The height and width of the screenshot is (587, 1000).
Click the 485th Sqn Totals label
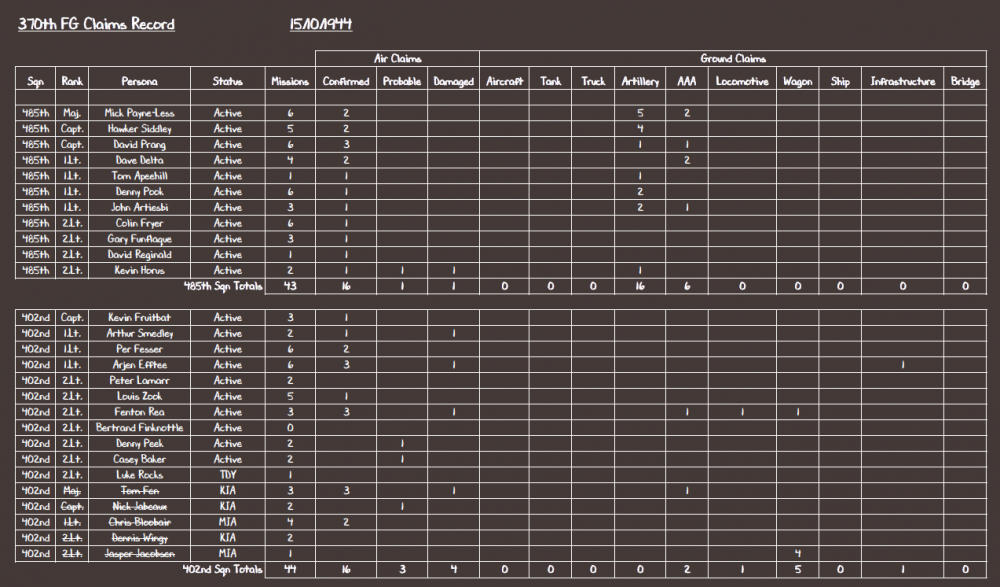[222, 286]
